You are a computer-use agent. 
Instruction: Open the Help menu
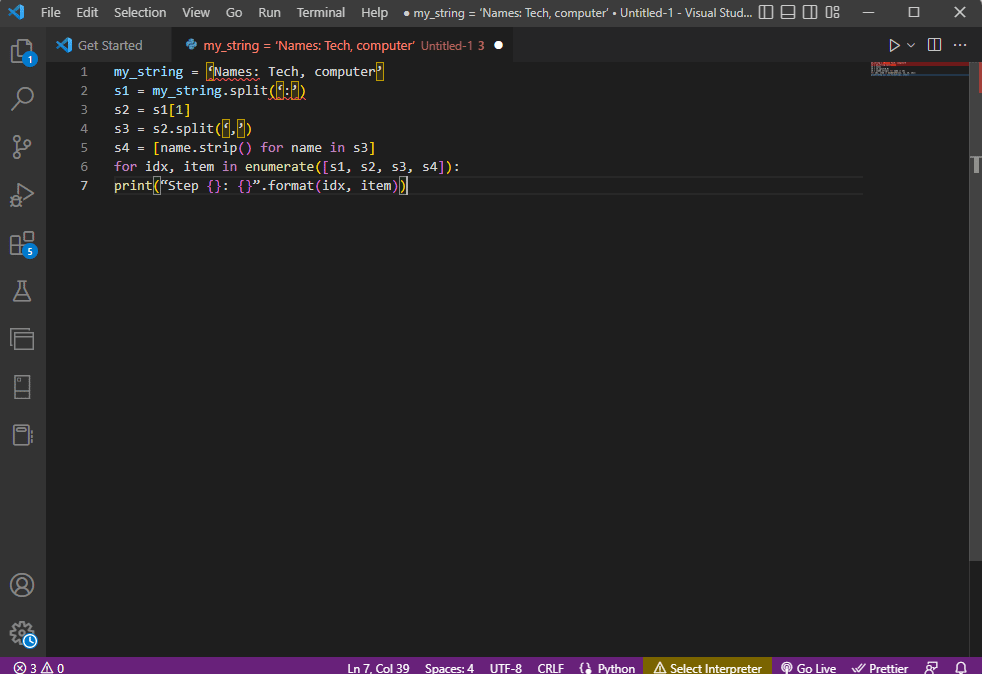(x=375, y=13)
